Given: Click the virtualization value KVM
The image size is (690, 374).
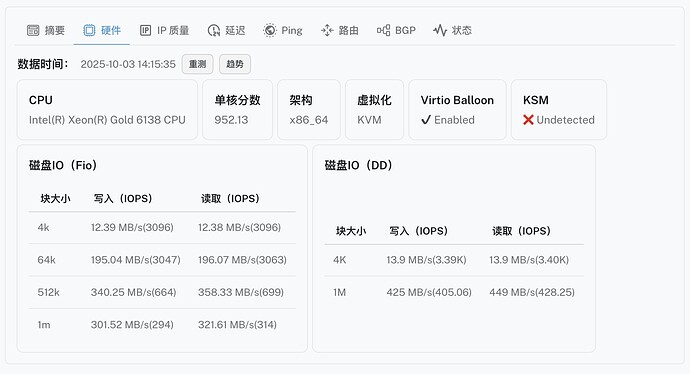Looking at the screenshot, I should [x=369, y=120].
